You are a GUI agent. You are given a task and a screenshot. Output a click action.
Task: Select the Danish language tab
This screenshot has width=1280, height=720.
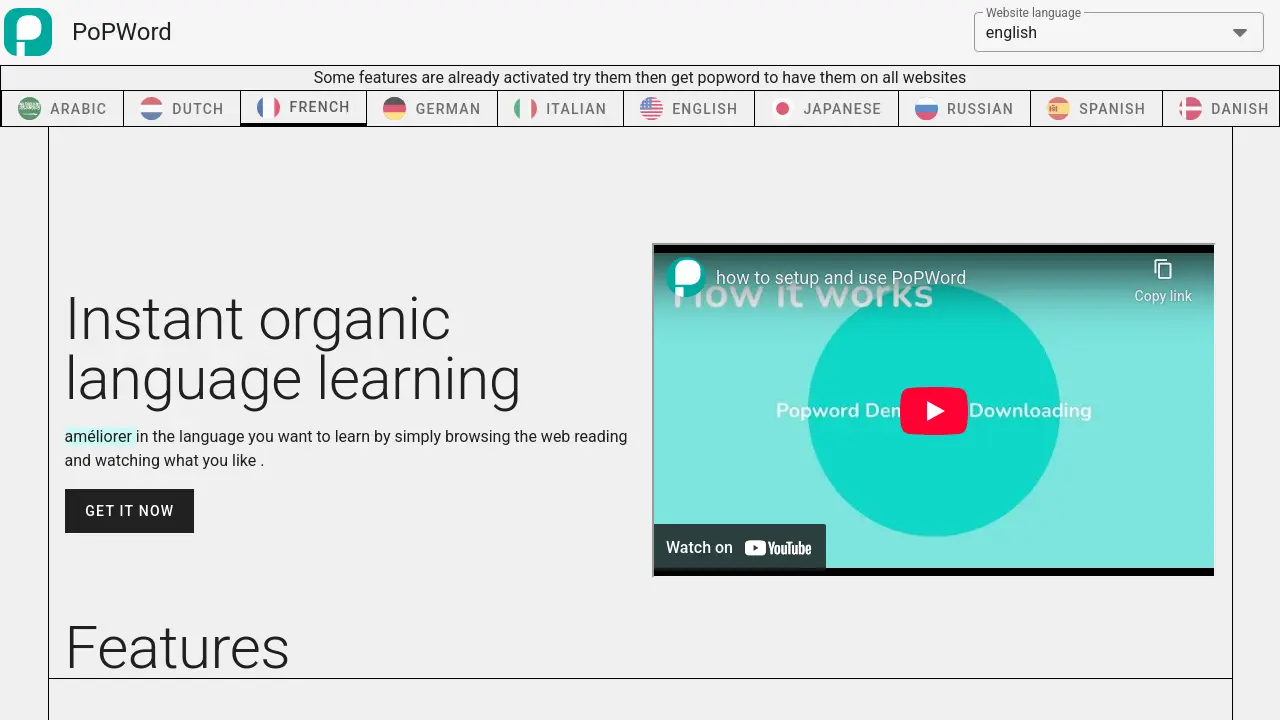pyautogui.click(x=1221, y=108)
